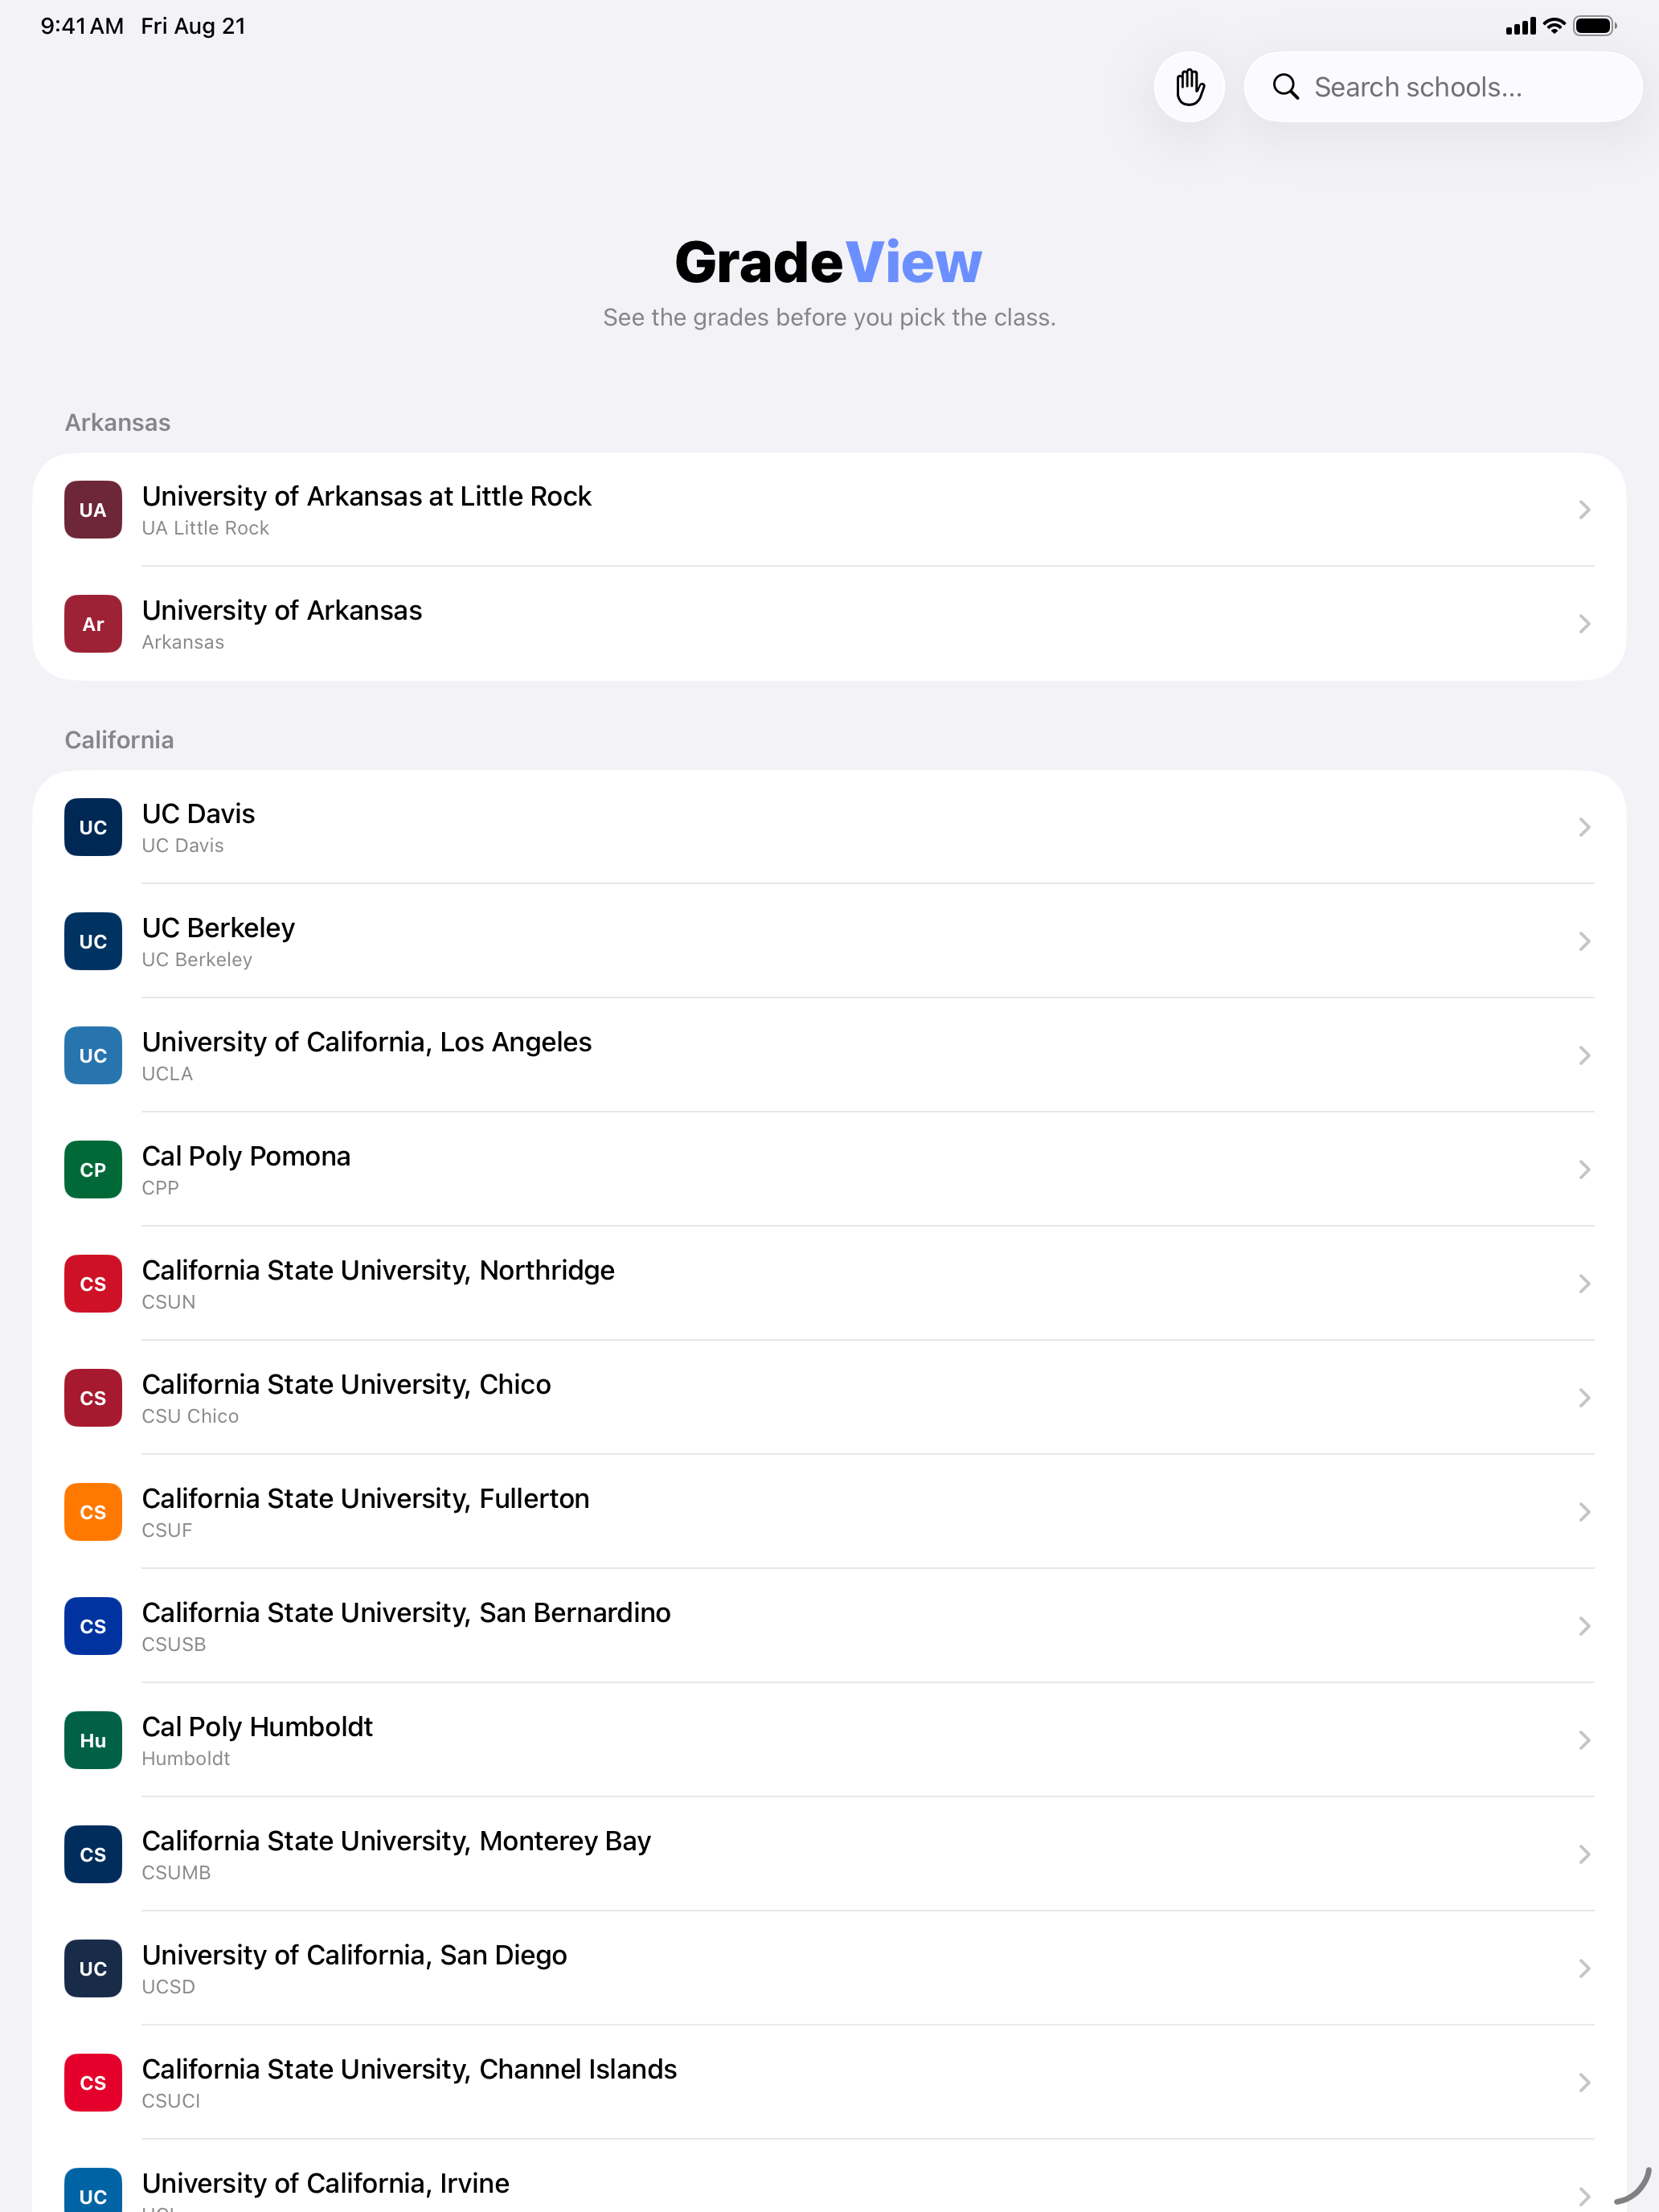Image resolution: width=1659 pixels, height=2212 pixels.
Task: Open the UC Davis school entry
Action: [x=829, y=827]
